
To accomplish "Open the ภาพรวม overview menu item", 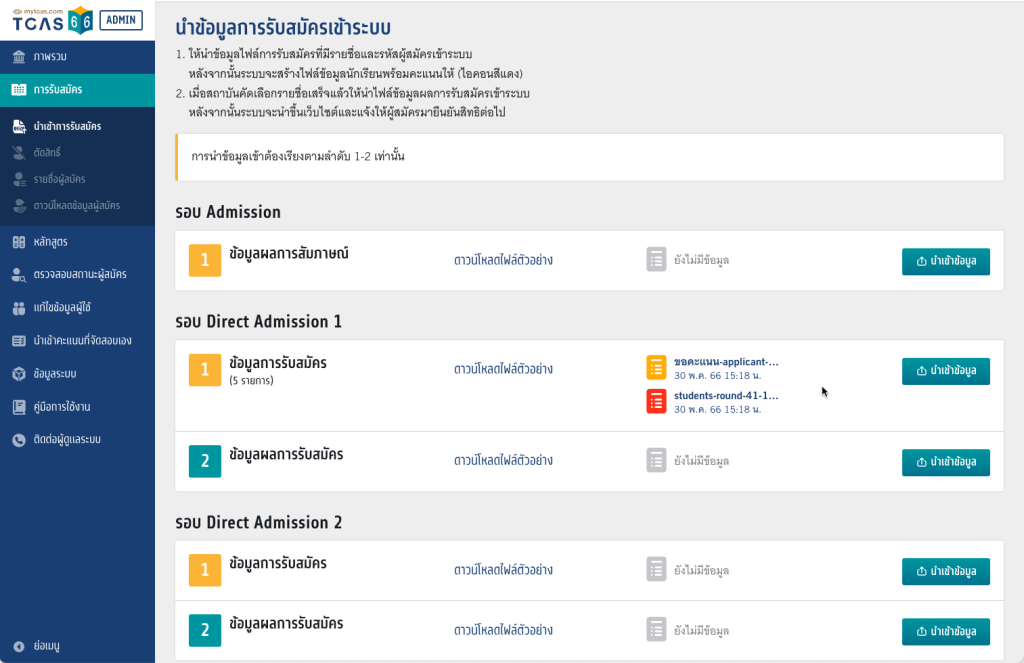I will (x=50, y=57).
